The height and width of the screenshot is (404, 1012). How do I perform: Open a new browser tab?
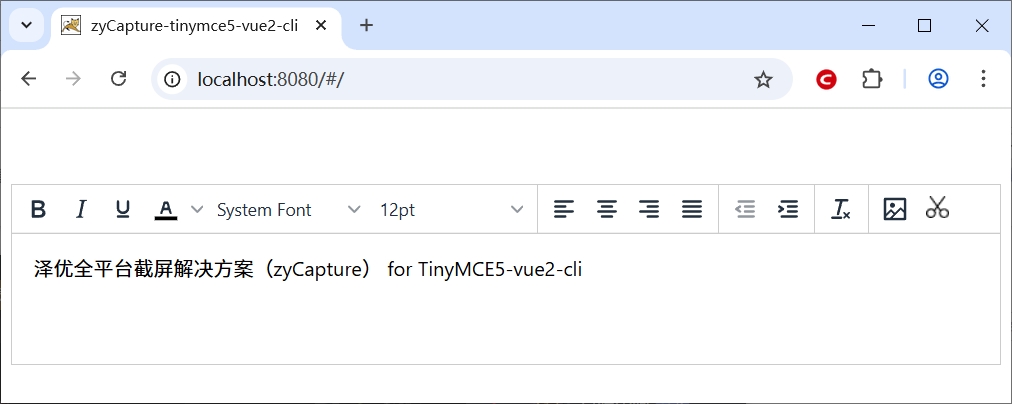(366, 25)
